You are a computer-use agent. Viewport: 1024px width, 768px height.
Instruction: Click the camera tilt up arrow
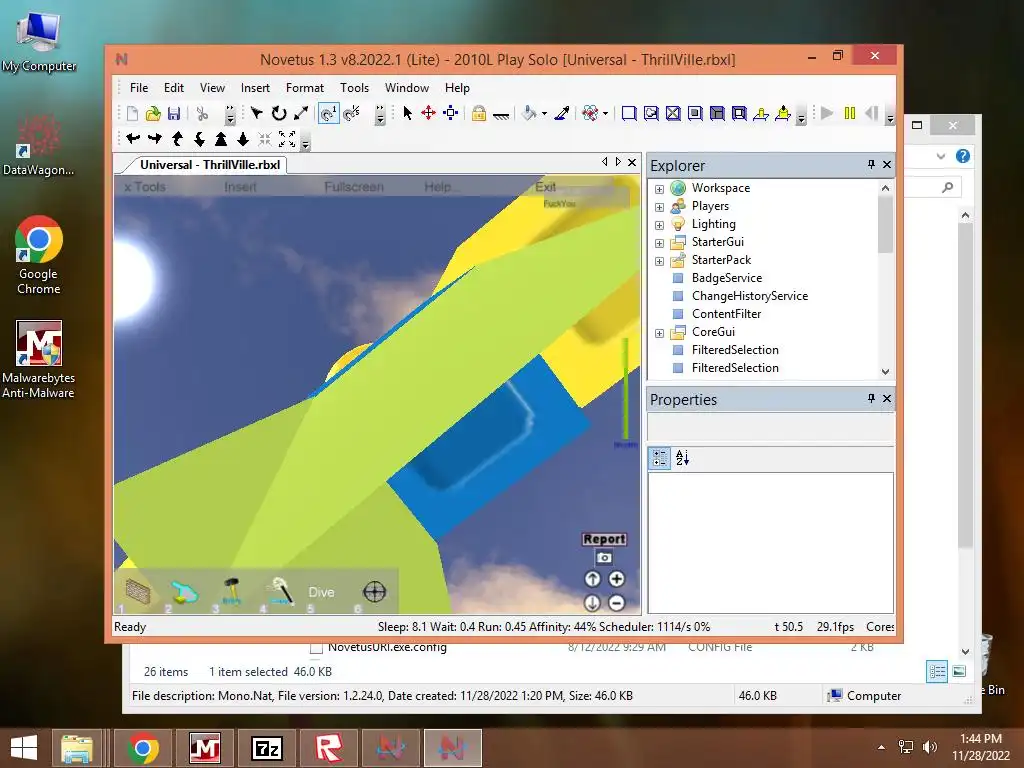(x=177, y=138)
